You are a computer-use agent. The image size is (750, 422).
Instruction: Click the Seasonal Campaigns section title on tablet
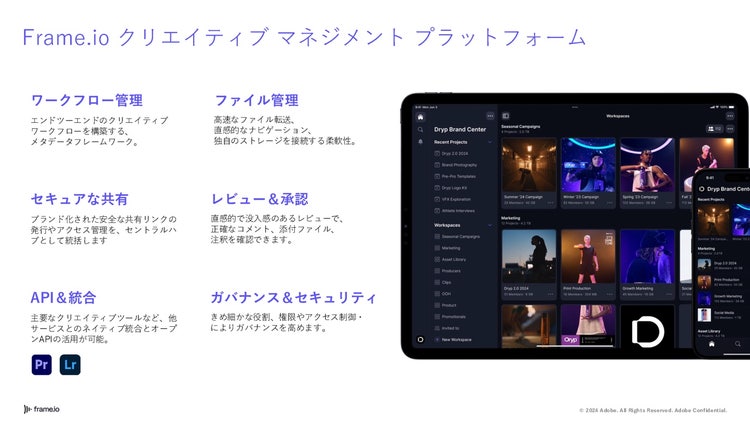521,127
